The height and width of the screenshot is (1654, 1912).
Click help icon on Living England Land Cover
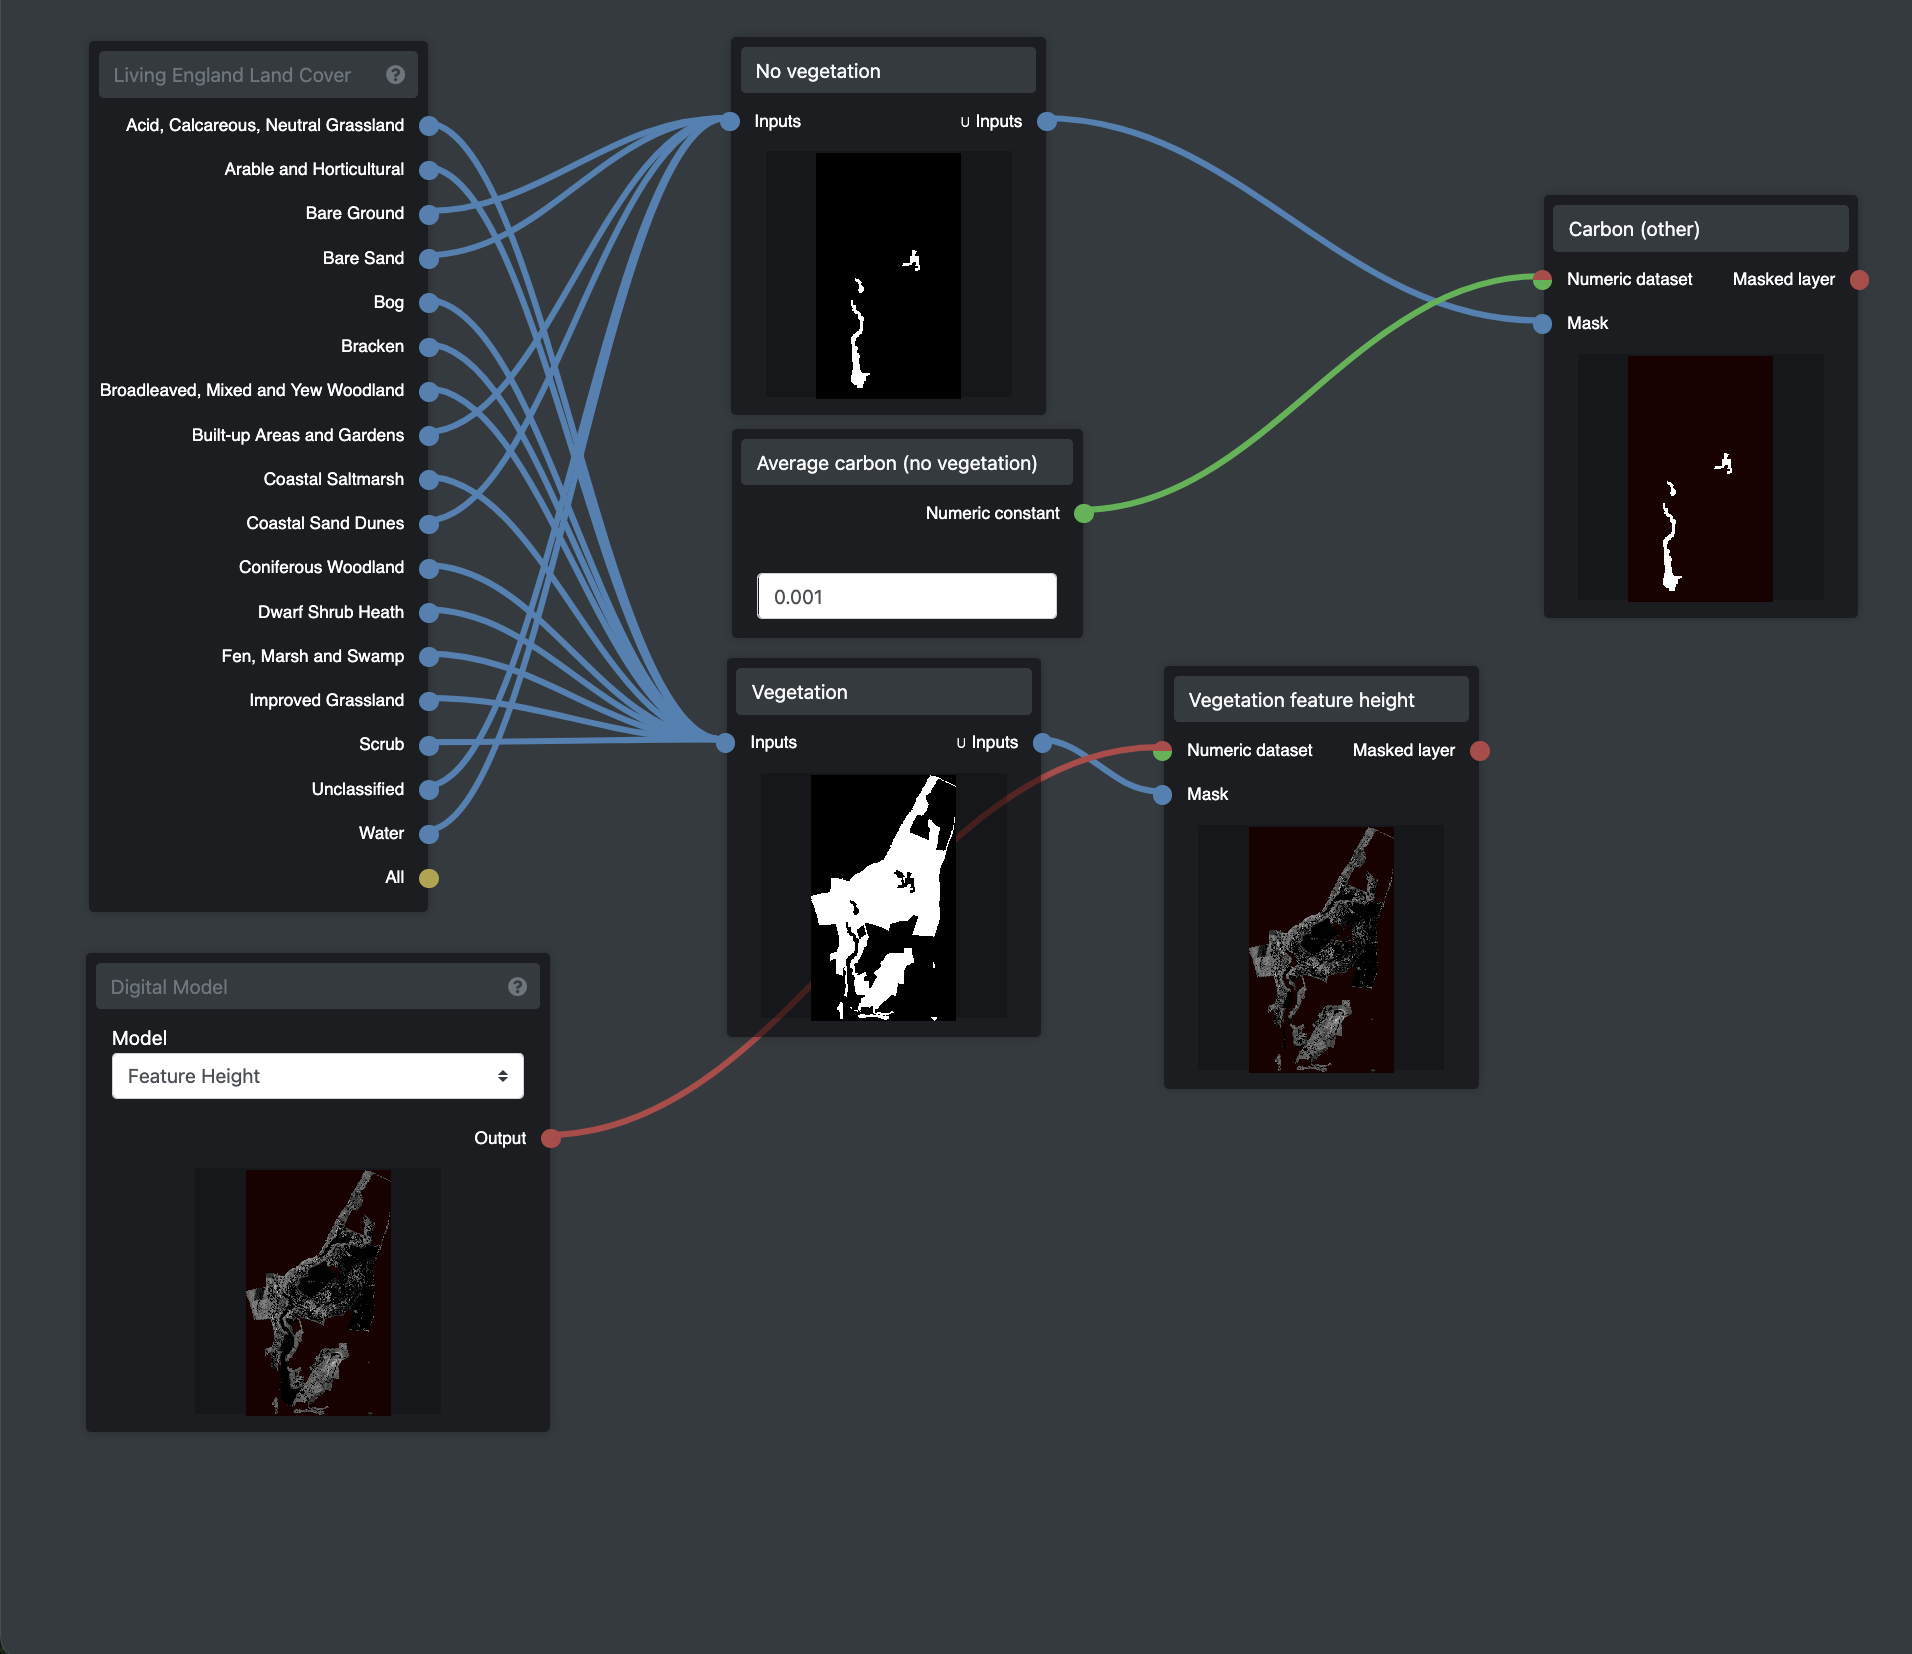[x=395, y=75]
